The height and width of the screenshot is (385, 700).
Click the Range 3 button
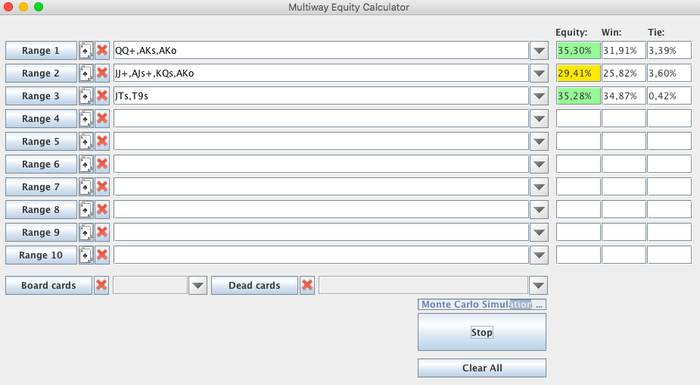(x=41, y=96)
